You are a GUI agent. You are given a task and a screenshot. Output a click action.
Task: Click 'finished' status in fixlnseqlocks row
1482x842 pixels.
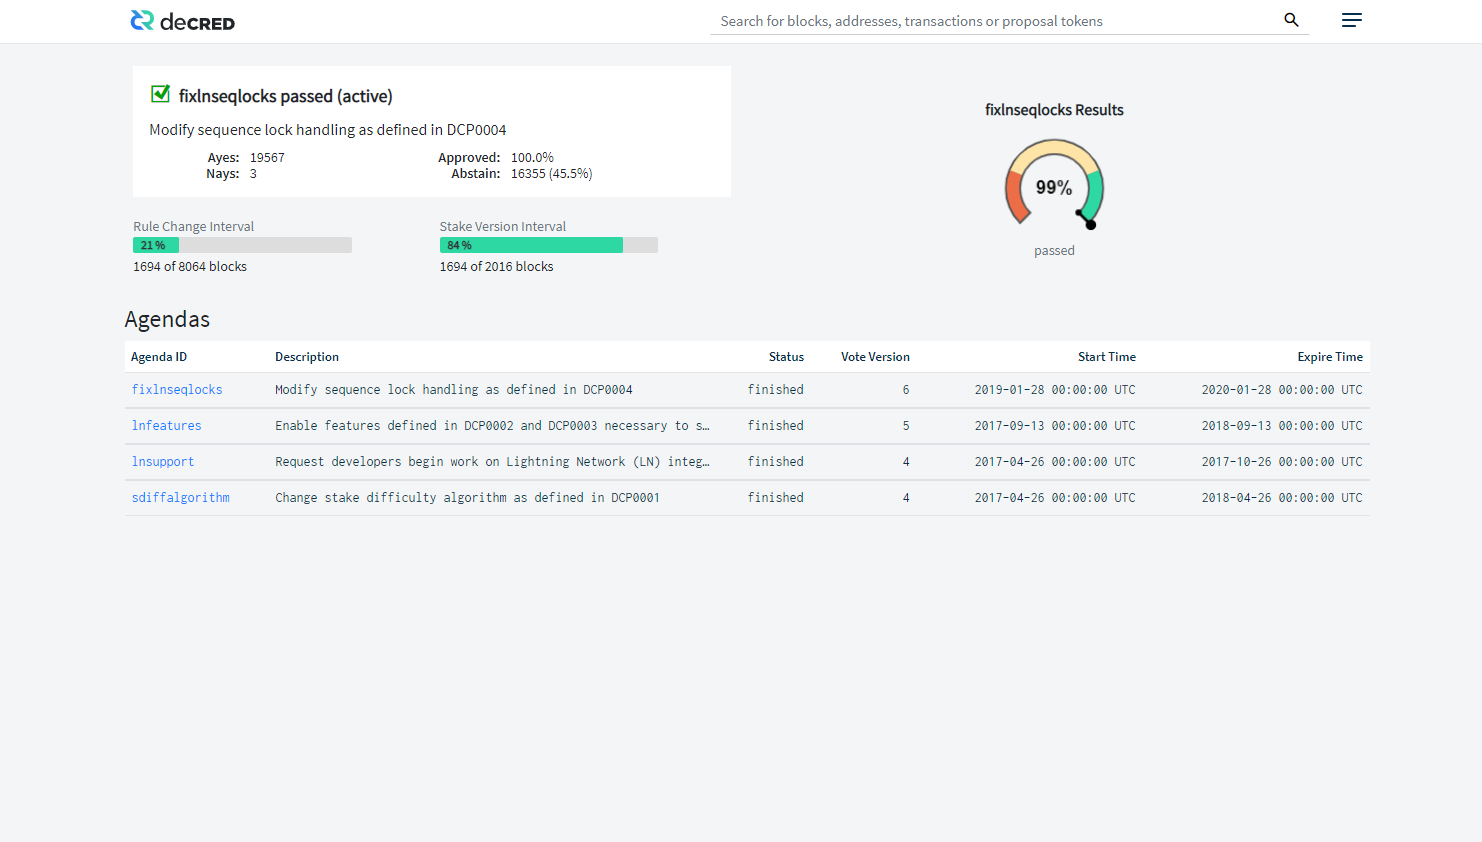click(776, 390)
